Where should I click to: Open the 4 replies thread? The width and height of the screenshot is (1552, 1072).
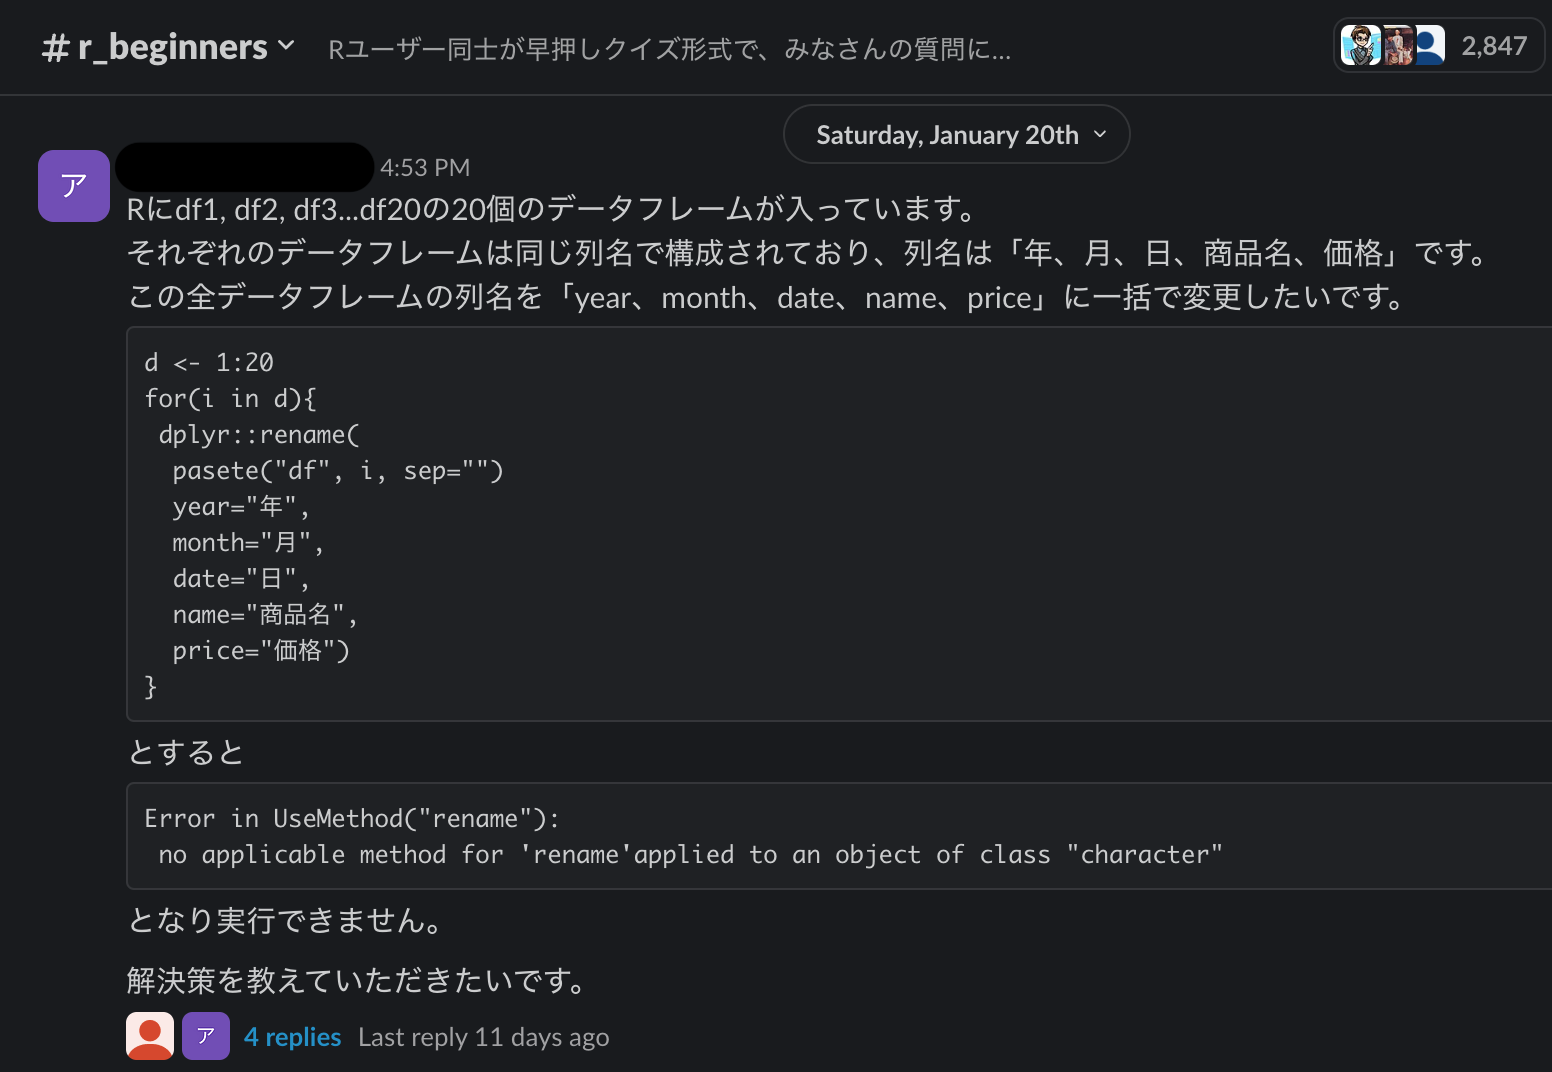[x=292, y=1037]
